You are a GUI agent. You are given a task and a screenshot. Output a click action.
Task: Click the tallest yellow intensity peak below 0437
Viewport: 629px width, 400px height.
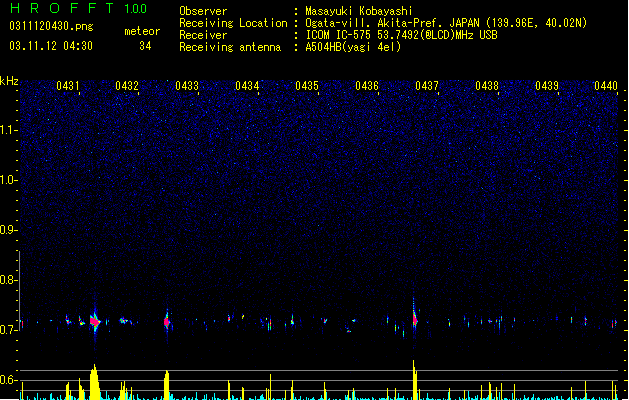tap(414, 379)
